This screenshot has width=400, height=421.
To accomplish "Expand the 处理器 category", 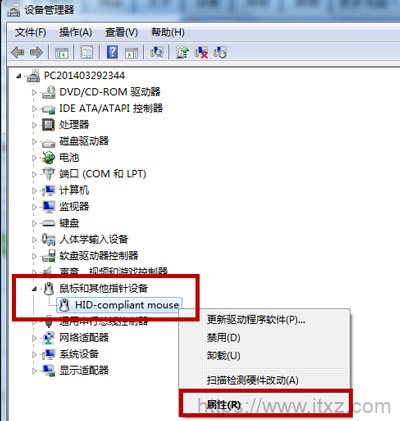I will point(34,125).
